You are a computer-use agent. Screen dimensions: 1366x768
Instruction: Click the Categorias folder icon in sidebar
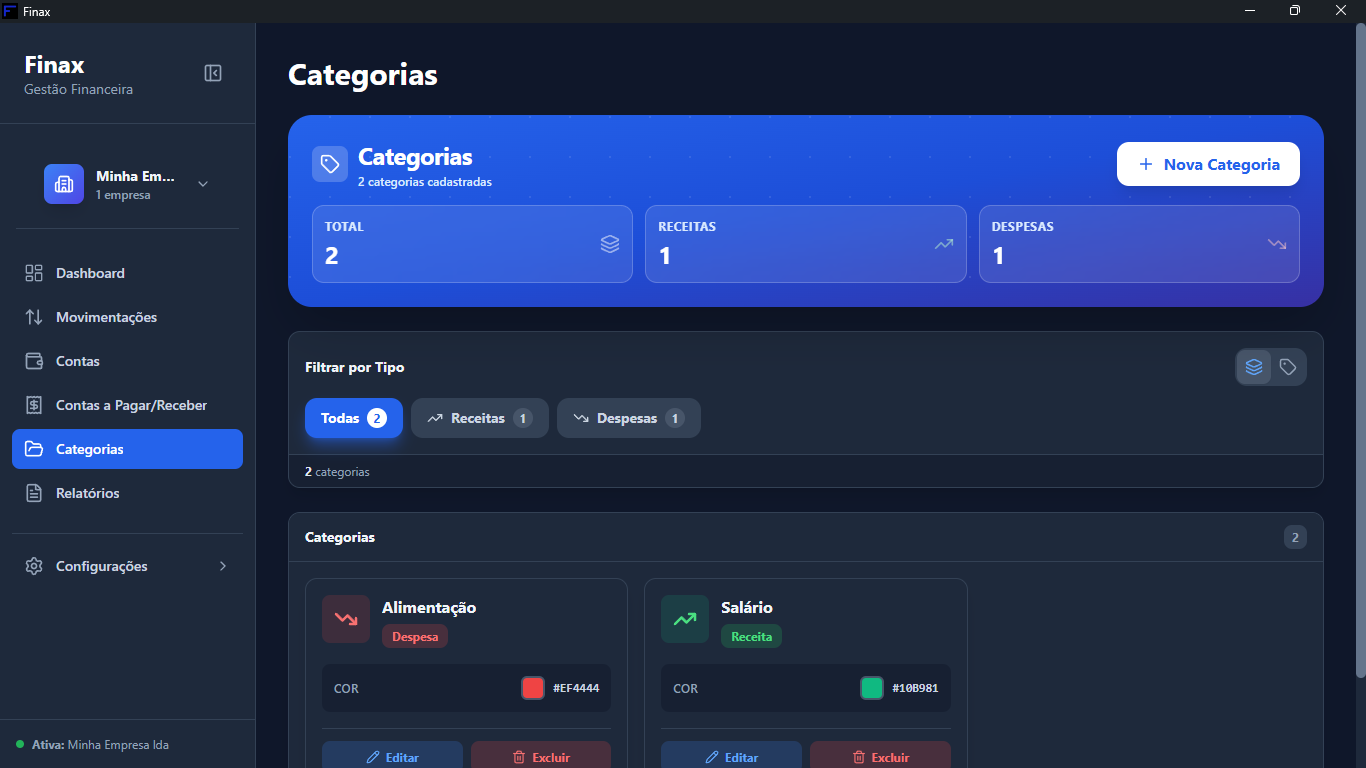[34, 449]
